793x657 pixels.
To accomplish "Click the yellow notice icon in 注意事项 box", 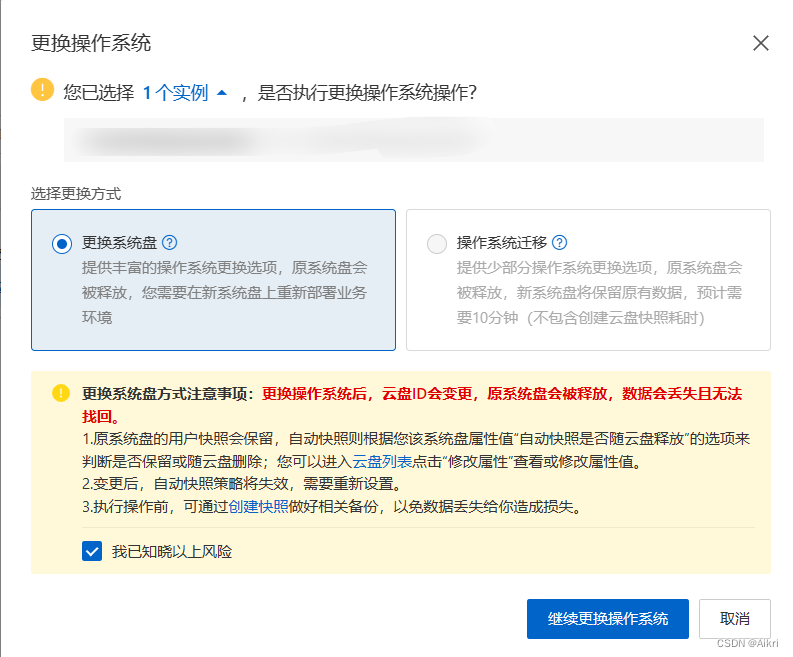I will (x=61, y=393).
